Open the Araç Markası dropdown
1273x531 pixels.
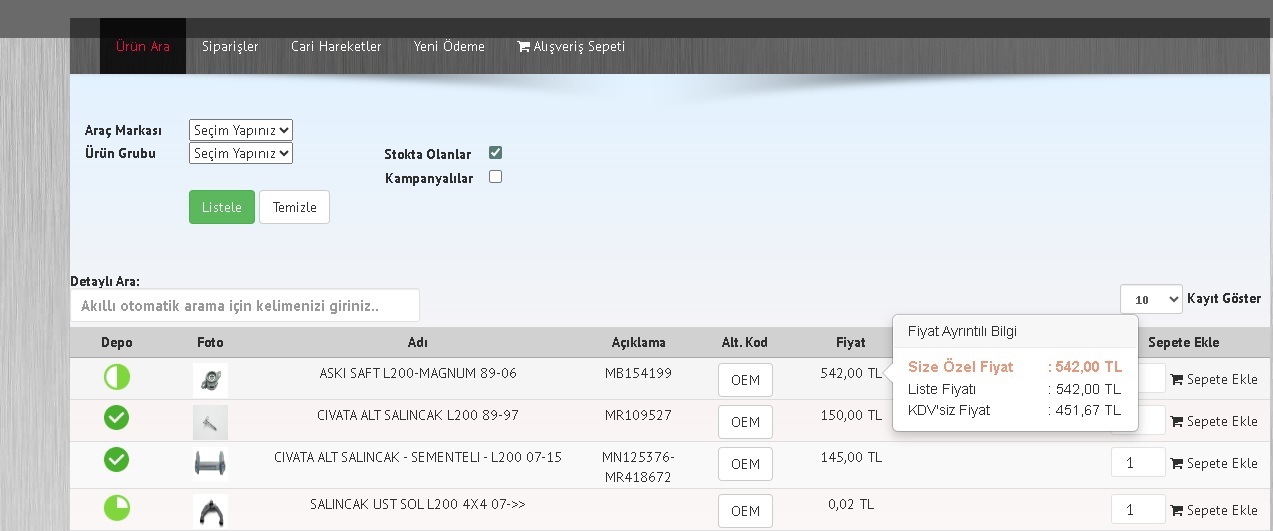click(240, 130)
